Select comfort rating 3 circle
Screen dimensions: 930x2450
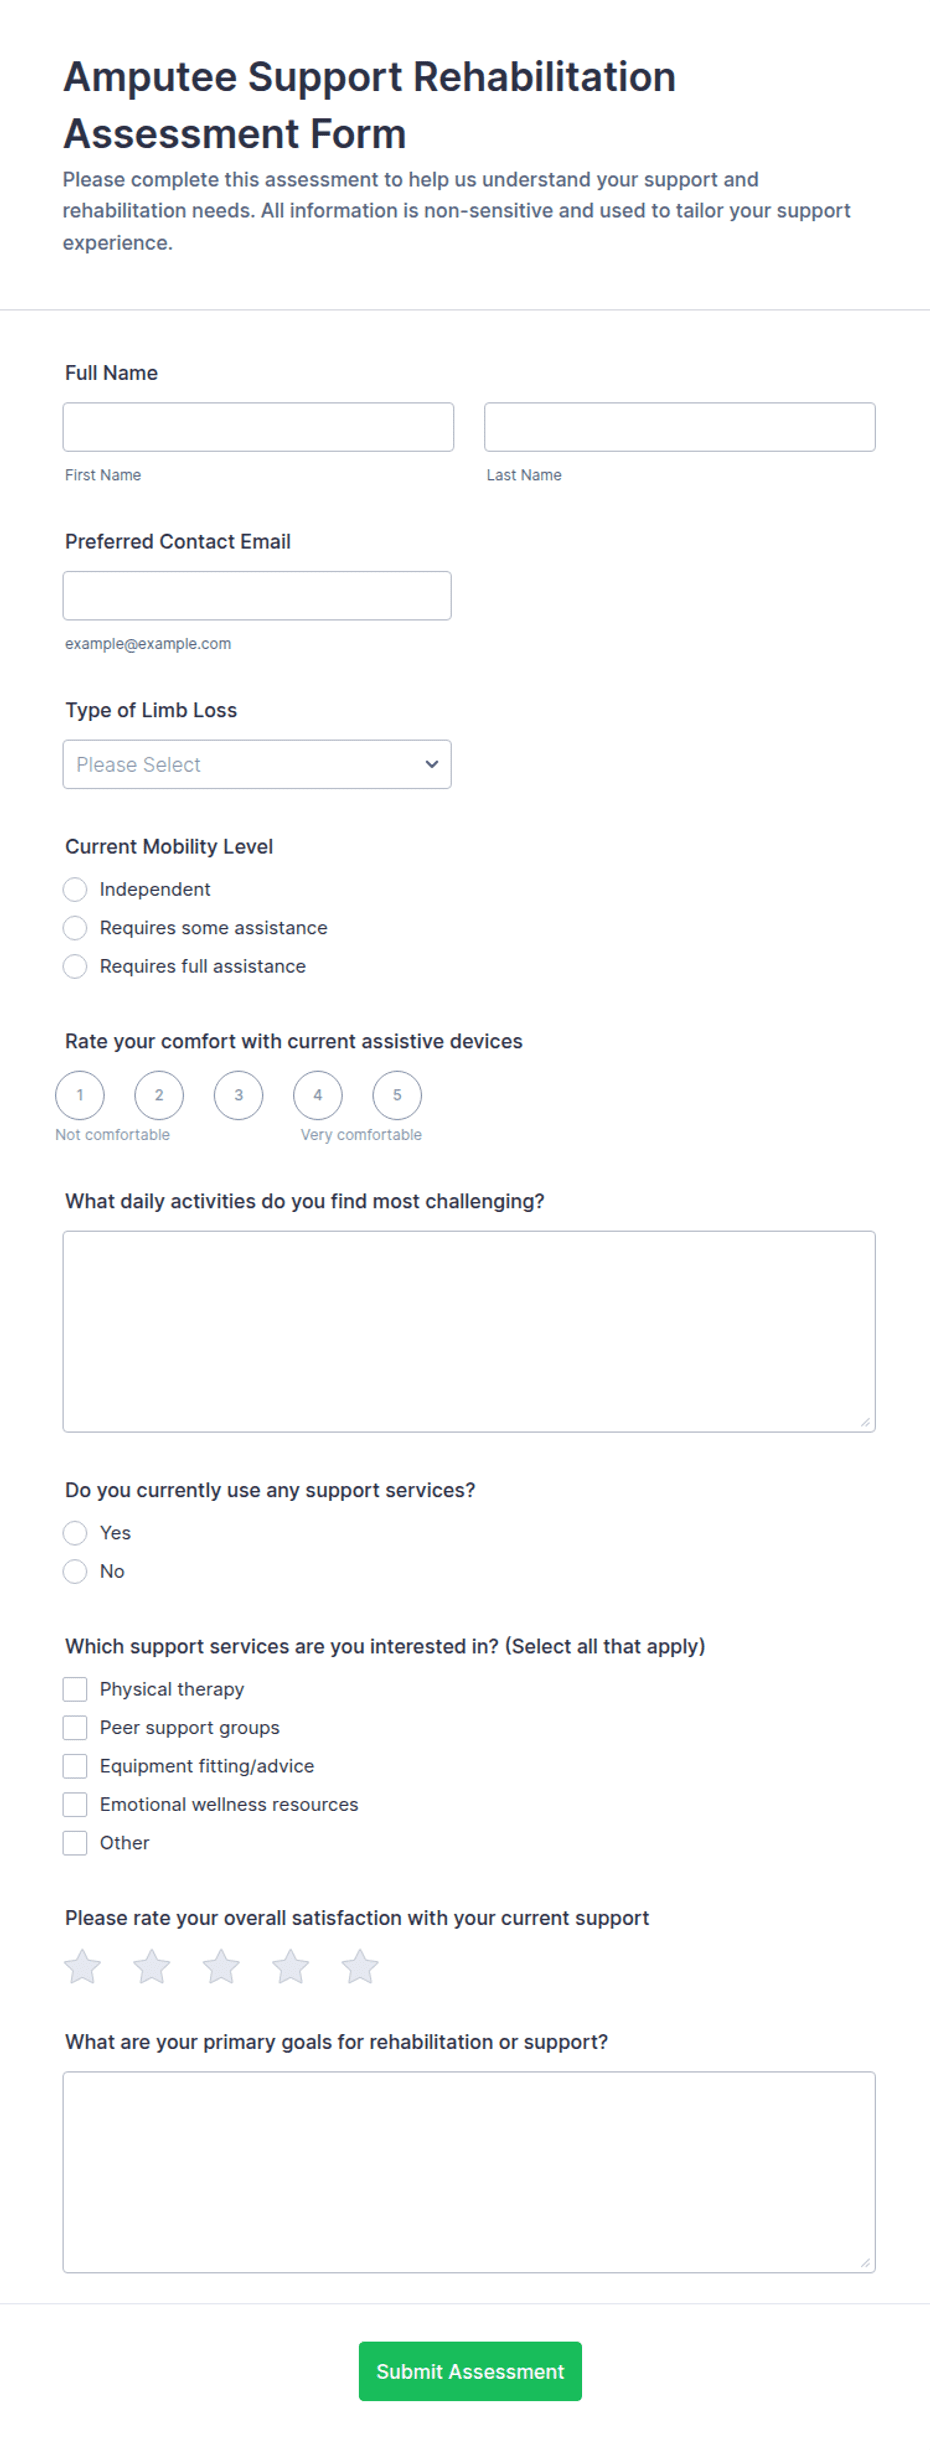pyautogui.click(x=238, y=1095)
